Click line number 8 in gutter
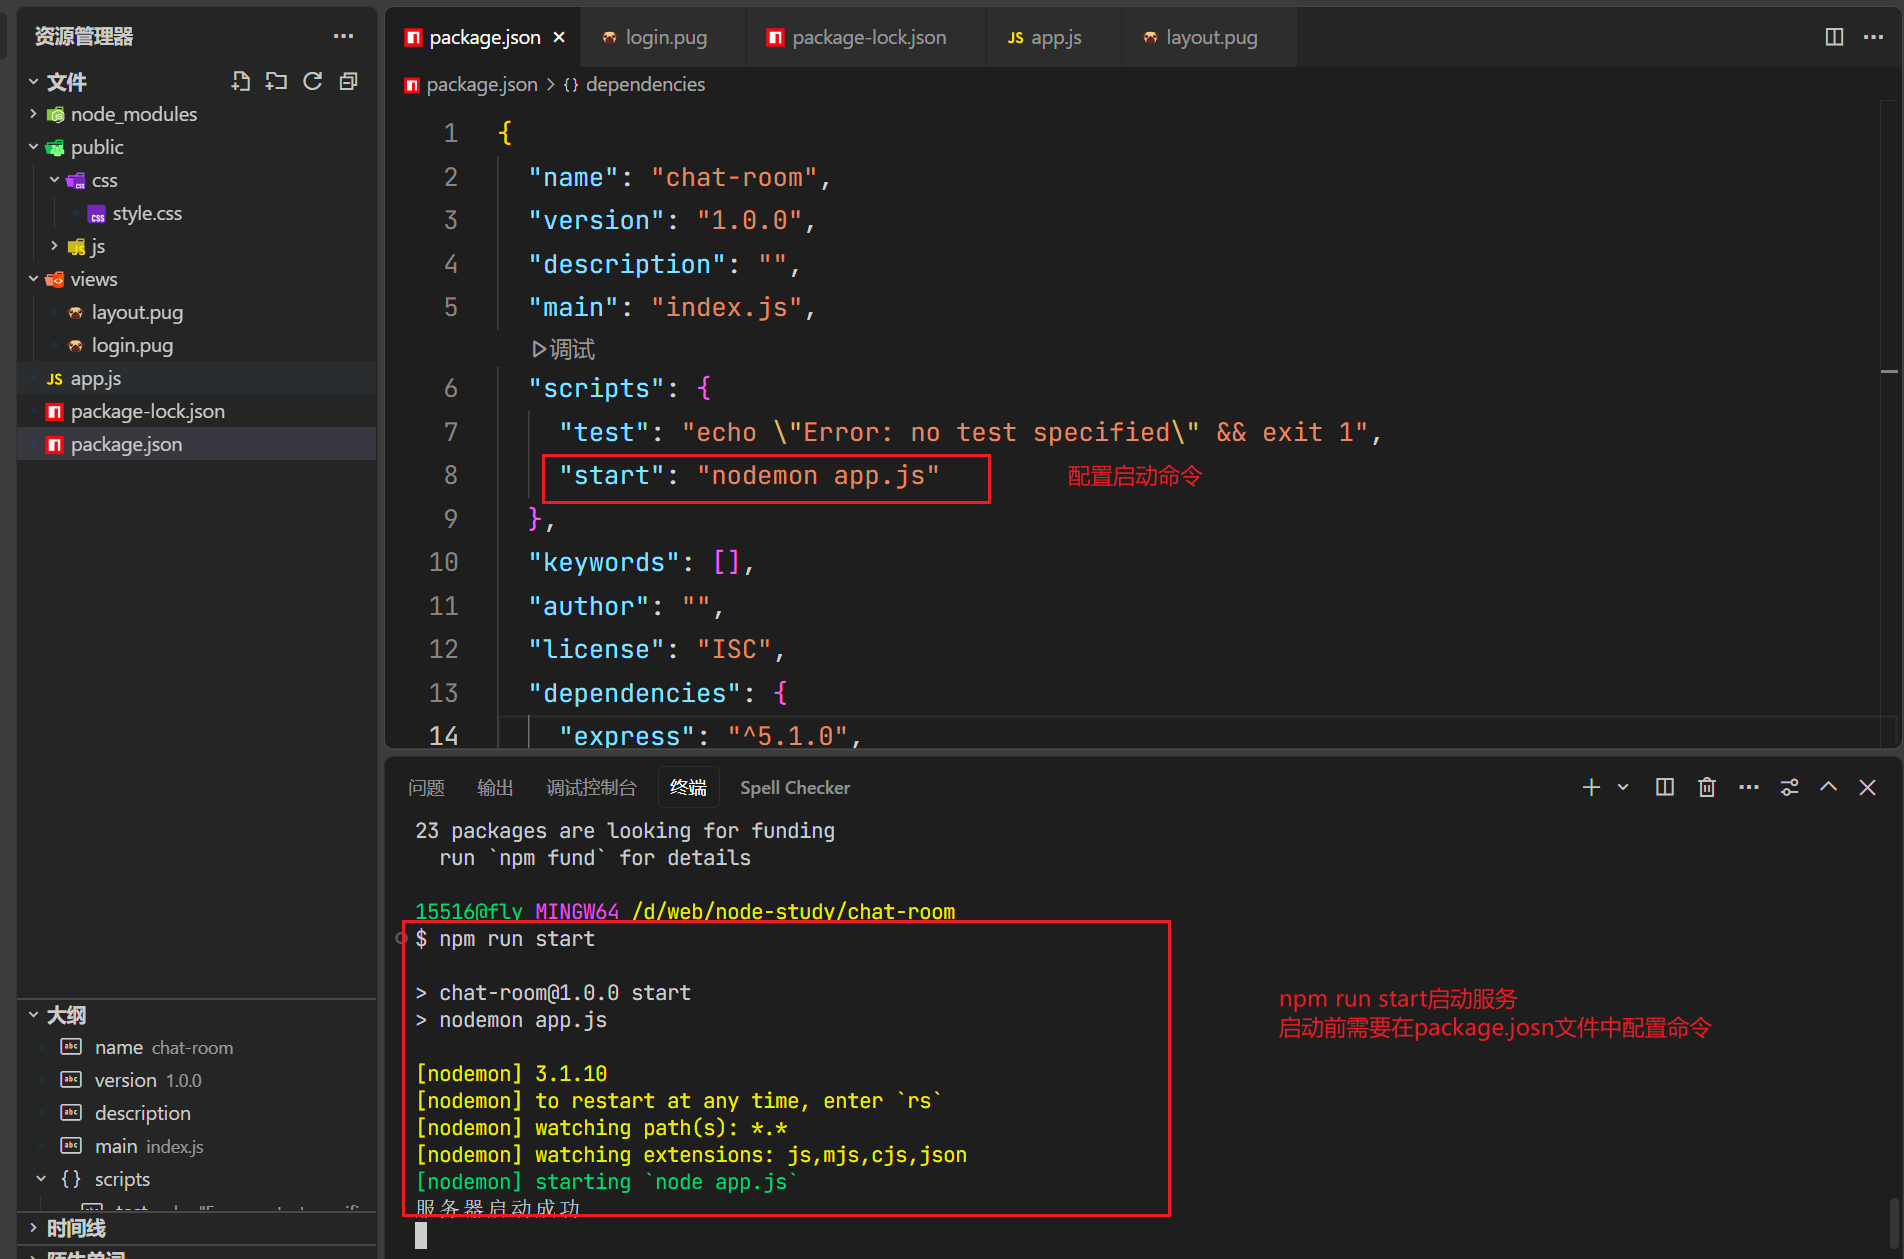 click(451, 475)
